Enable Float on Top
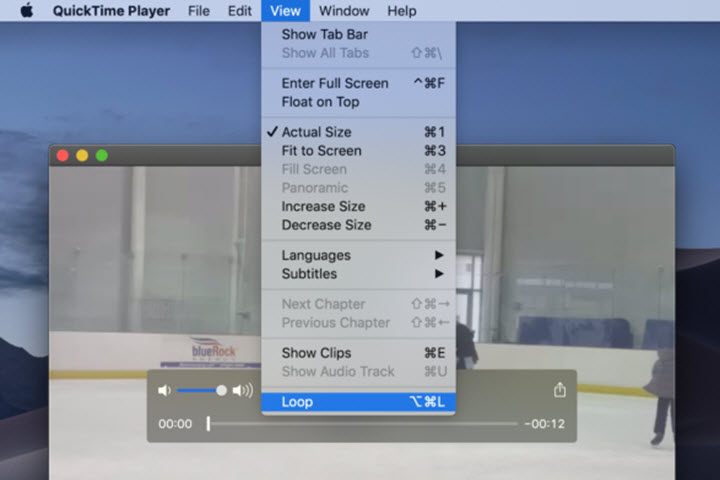This screenshot has height=480, width=720. pyautogui.click(x=359, y=102)
